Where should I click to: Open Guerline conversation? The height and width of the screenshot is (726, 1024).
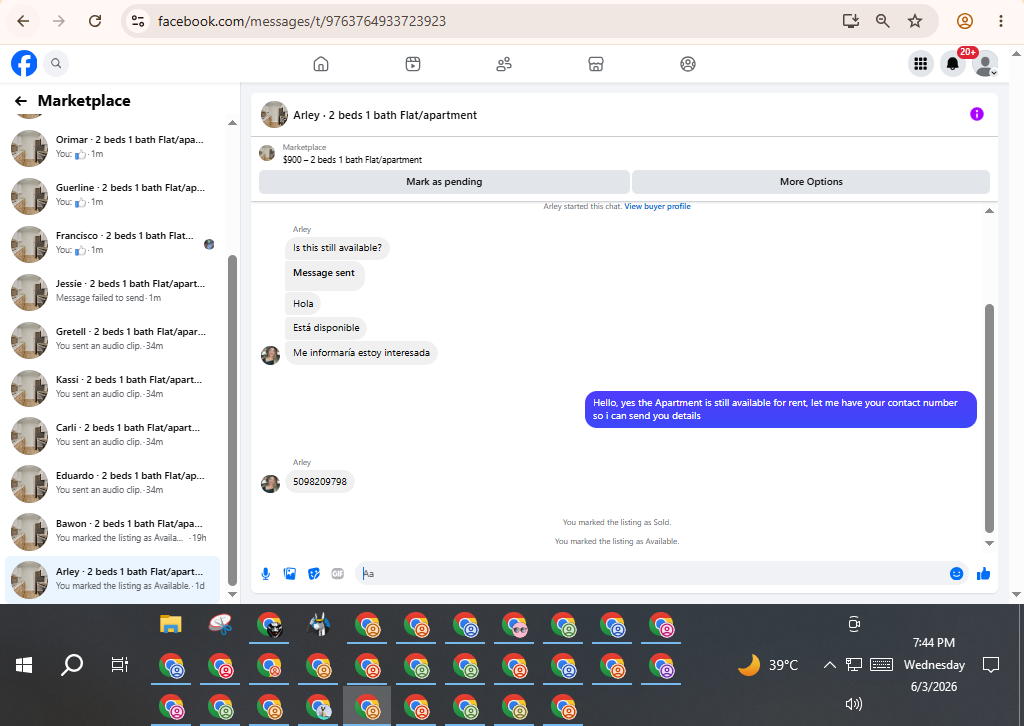112,196
